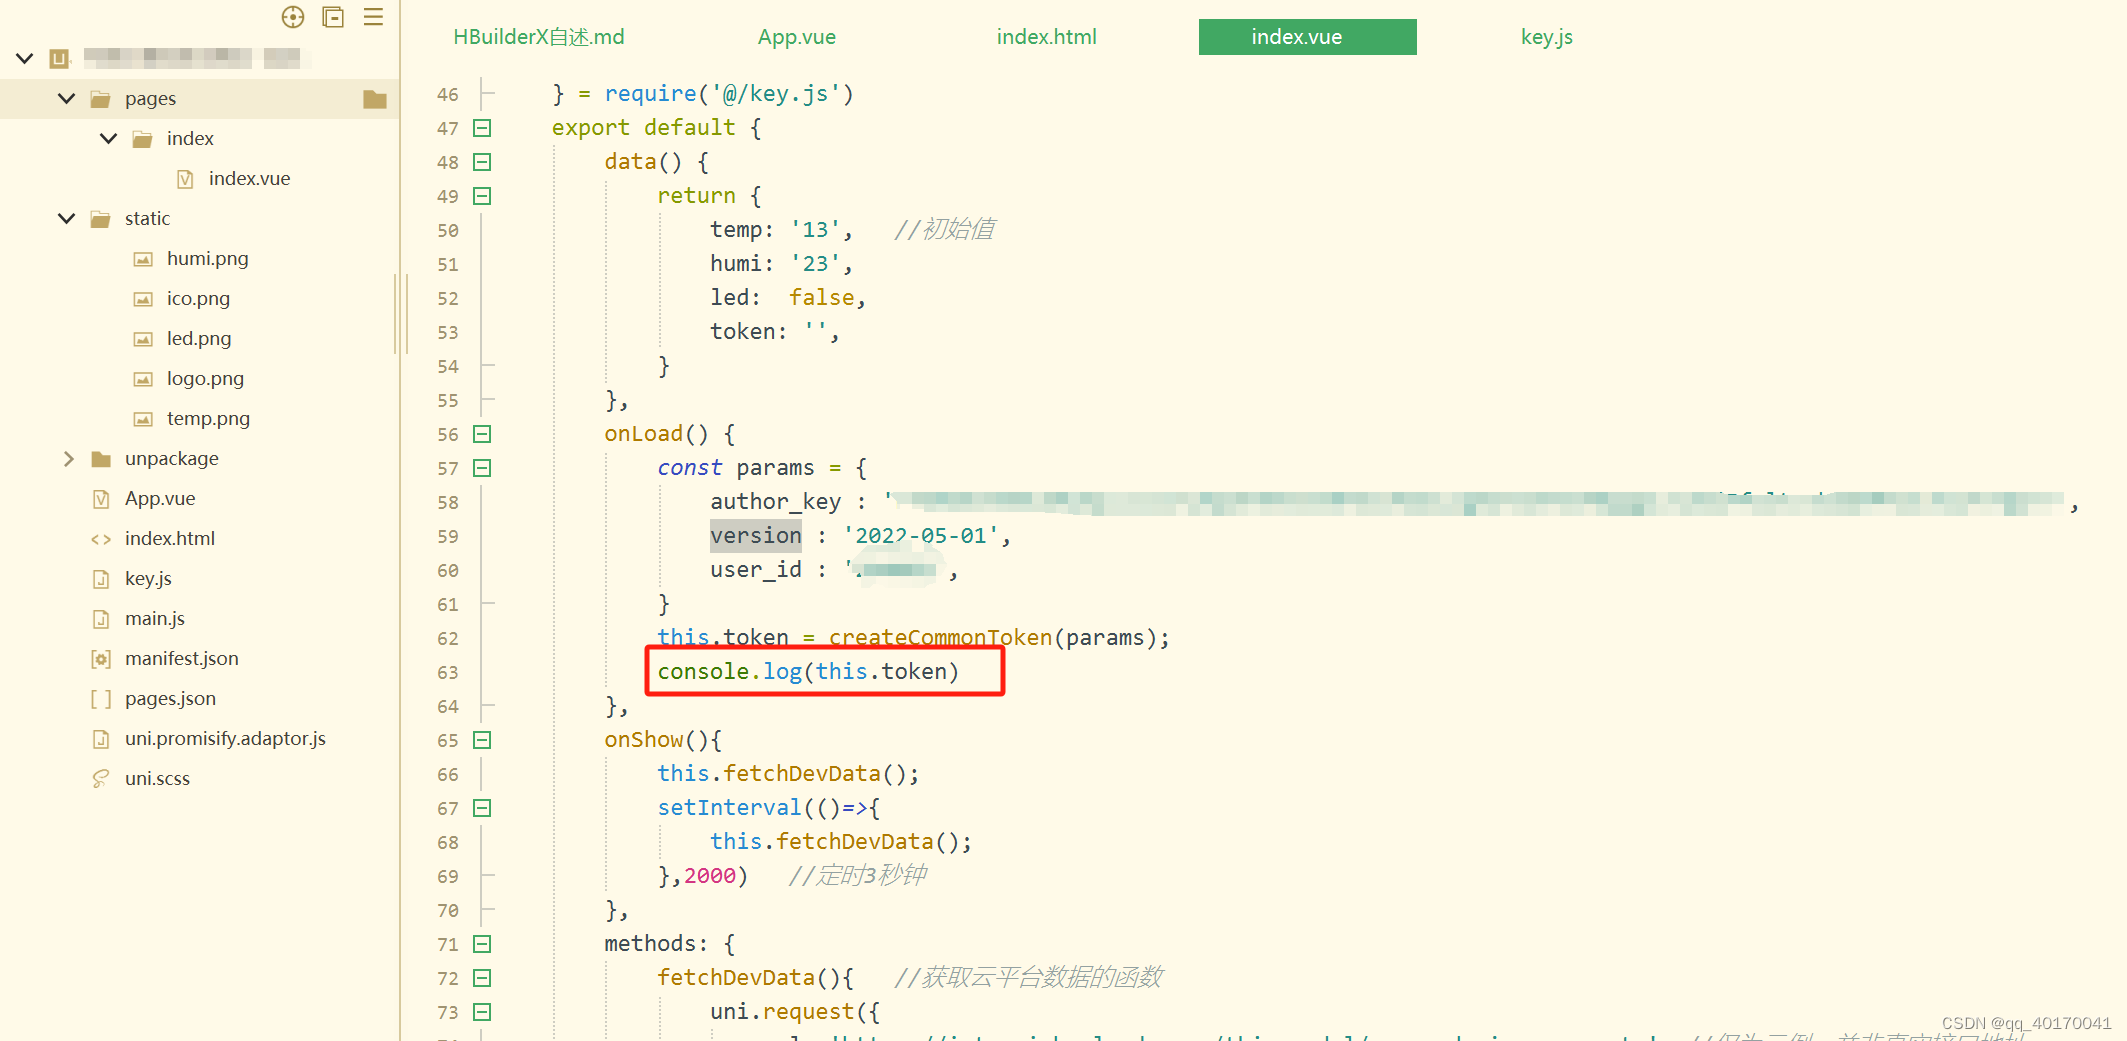Fold uni.request block at line 73
Viewport: 2127px width, 1041px height.
482,1012
